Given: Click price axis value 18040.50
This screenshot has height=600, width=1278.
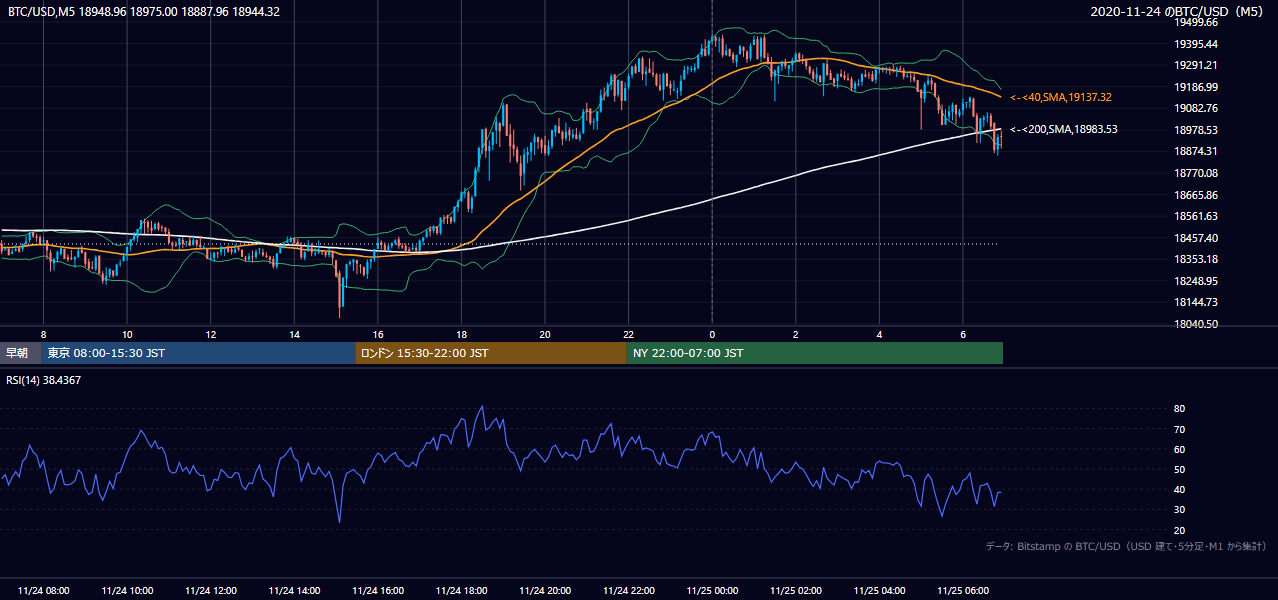Looking at the screenshot, I should (x=1197, y=324).
